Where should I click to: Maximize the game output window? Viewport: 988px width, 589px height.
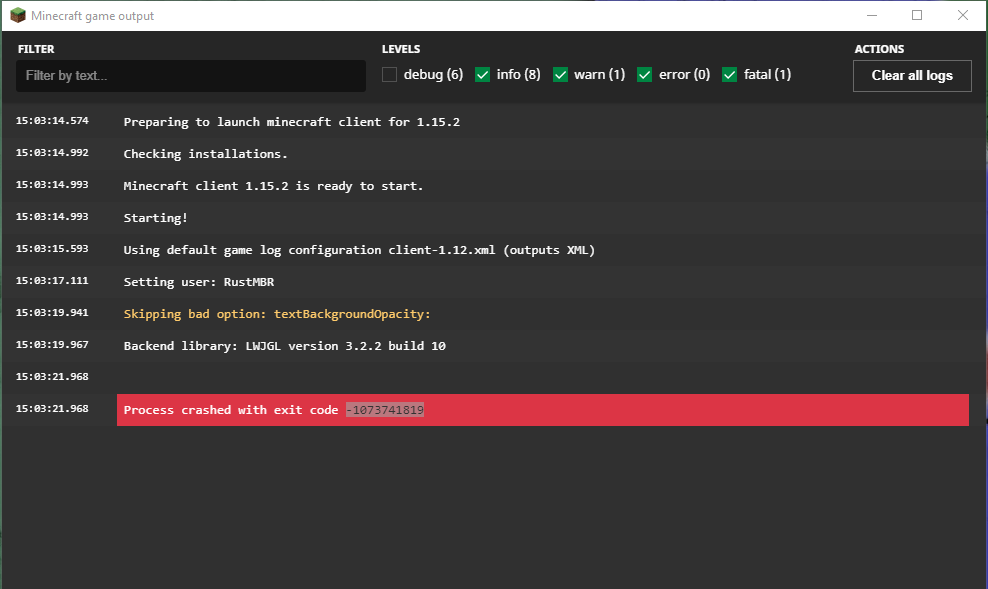(x=917, y=15)
